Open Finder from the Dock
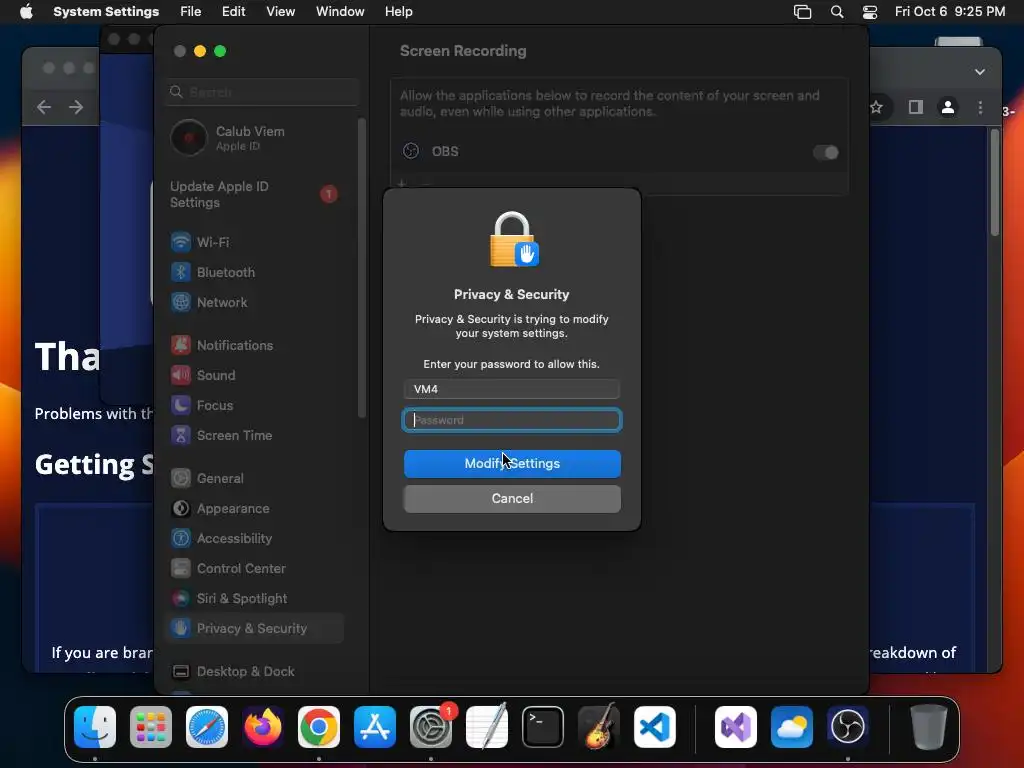This screenshot has height=768, width=1024. [x=95, y=727]
